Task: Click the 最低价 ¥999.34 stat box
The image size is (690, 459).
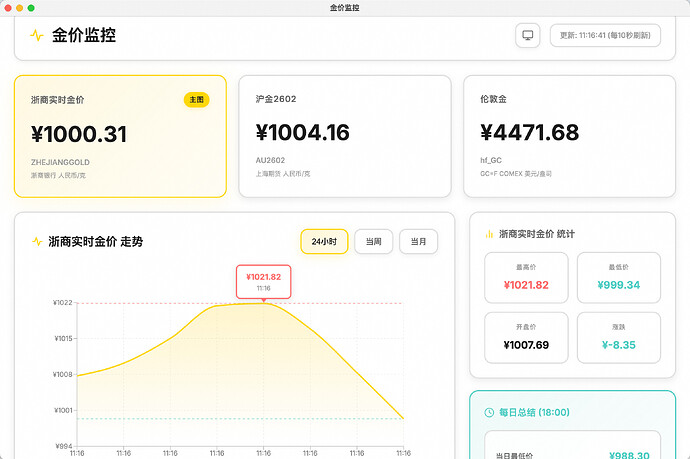Action: (618, 277)
